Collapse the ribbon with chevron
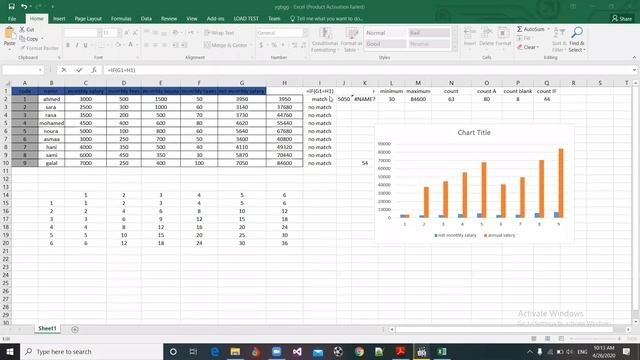The height and width of the screenshot is (360, 640). click(634, 58)
